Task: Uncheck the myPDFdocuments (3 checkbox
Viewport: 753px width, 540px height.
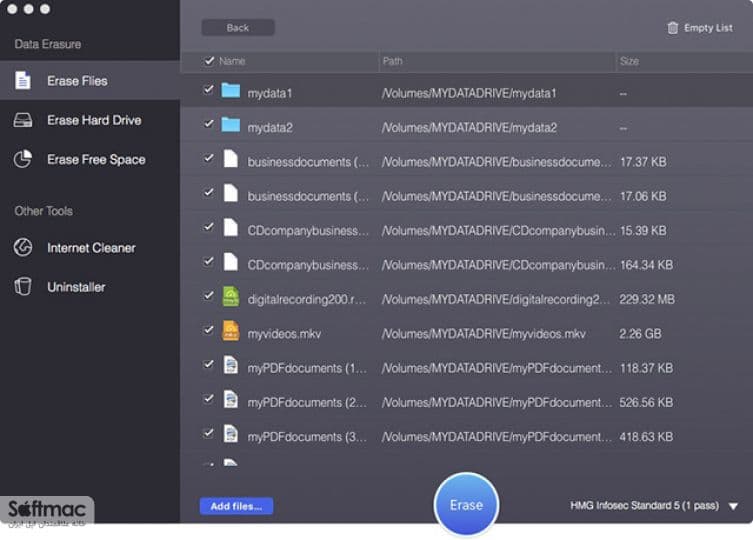Action: coord(208,433)
